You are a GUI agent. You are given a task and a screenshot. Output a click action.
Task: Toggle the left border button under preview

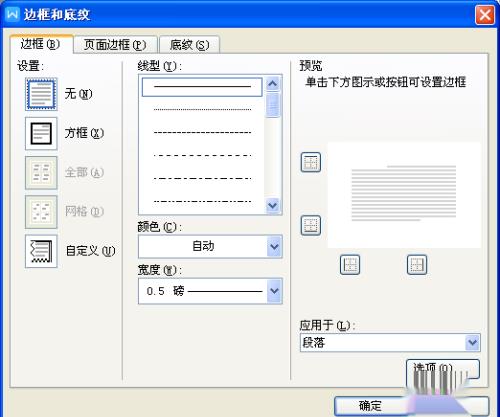[x=350, y=265]
